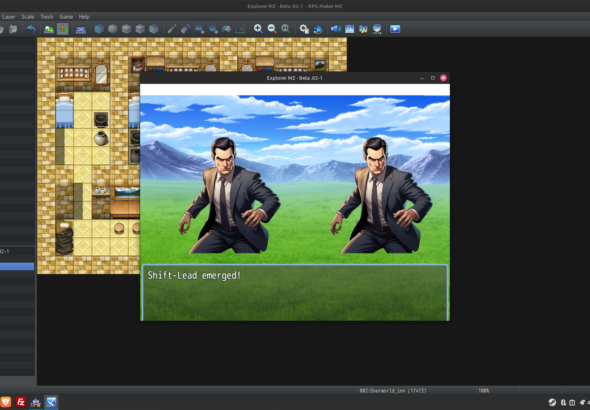590x410 pixels.
Task: Click the 100% zoom status entry
Action: [x=484, y=391]
